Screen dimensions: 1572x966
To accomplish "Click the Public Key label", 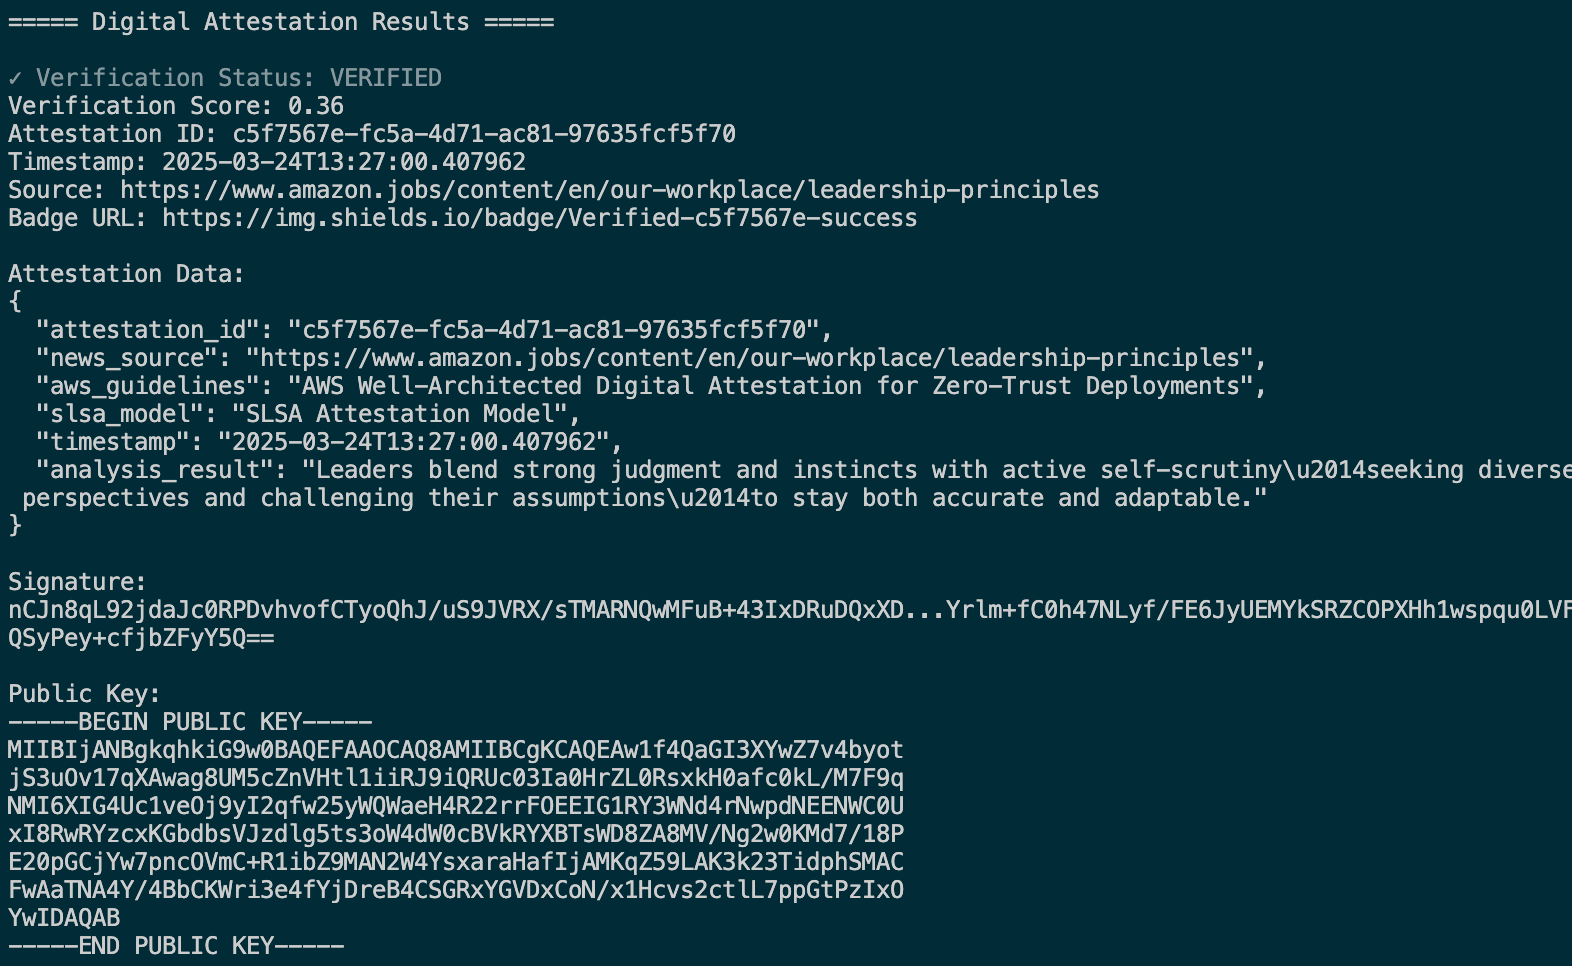I will click(x=85, y=694).
